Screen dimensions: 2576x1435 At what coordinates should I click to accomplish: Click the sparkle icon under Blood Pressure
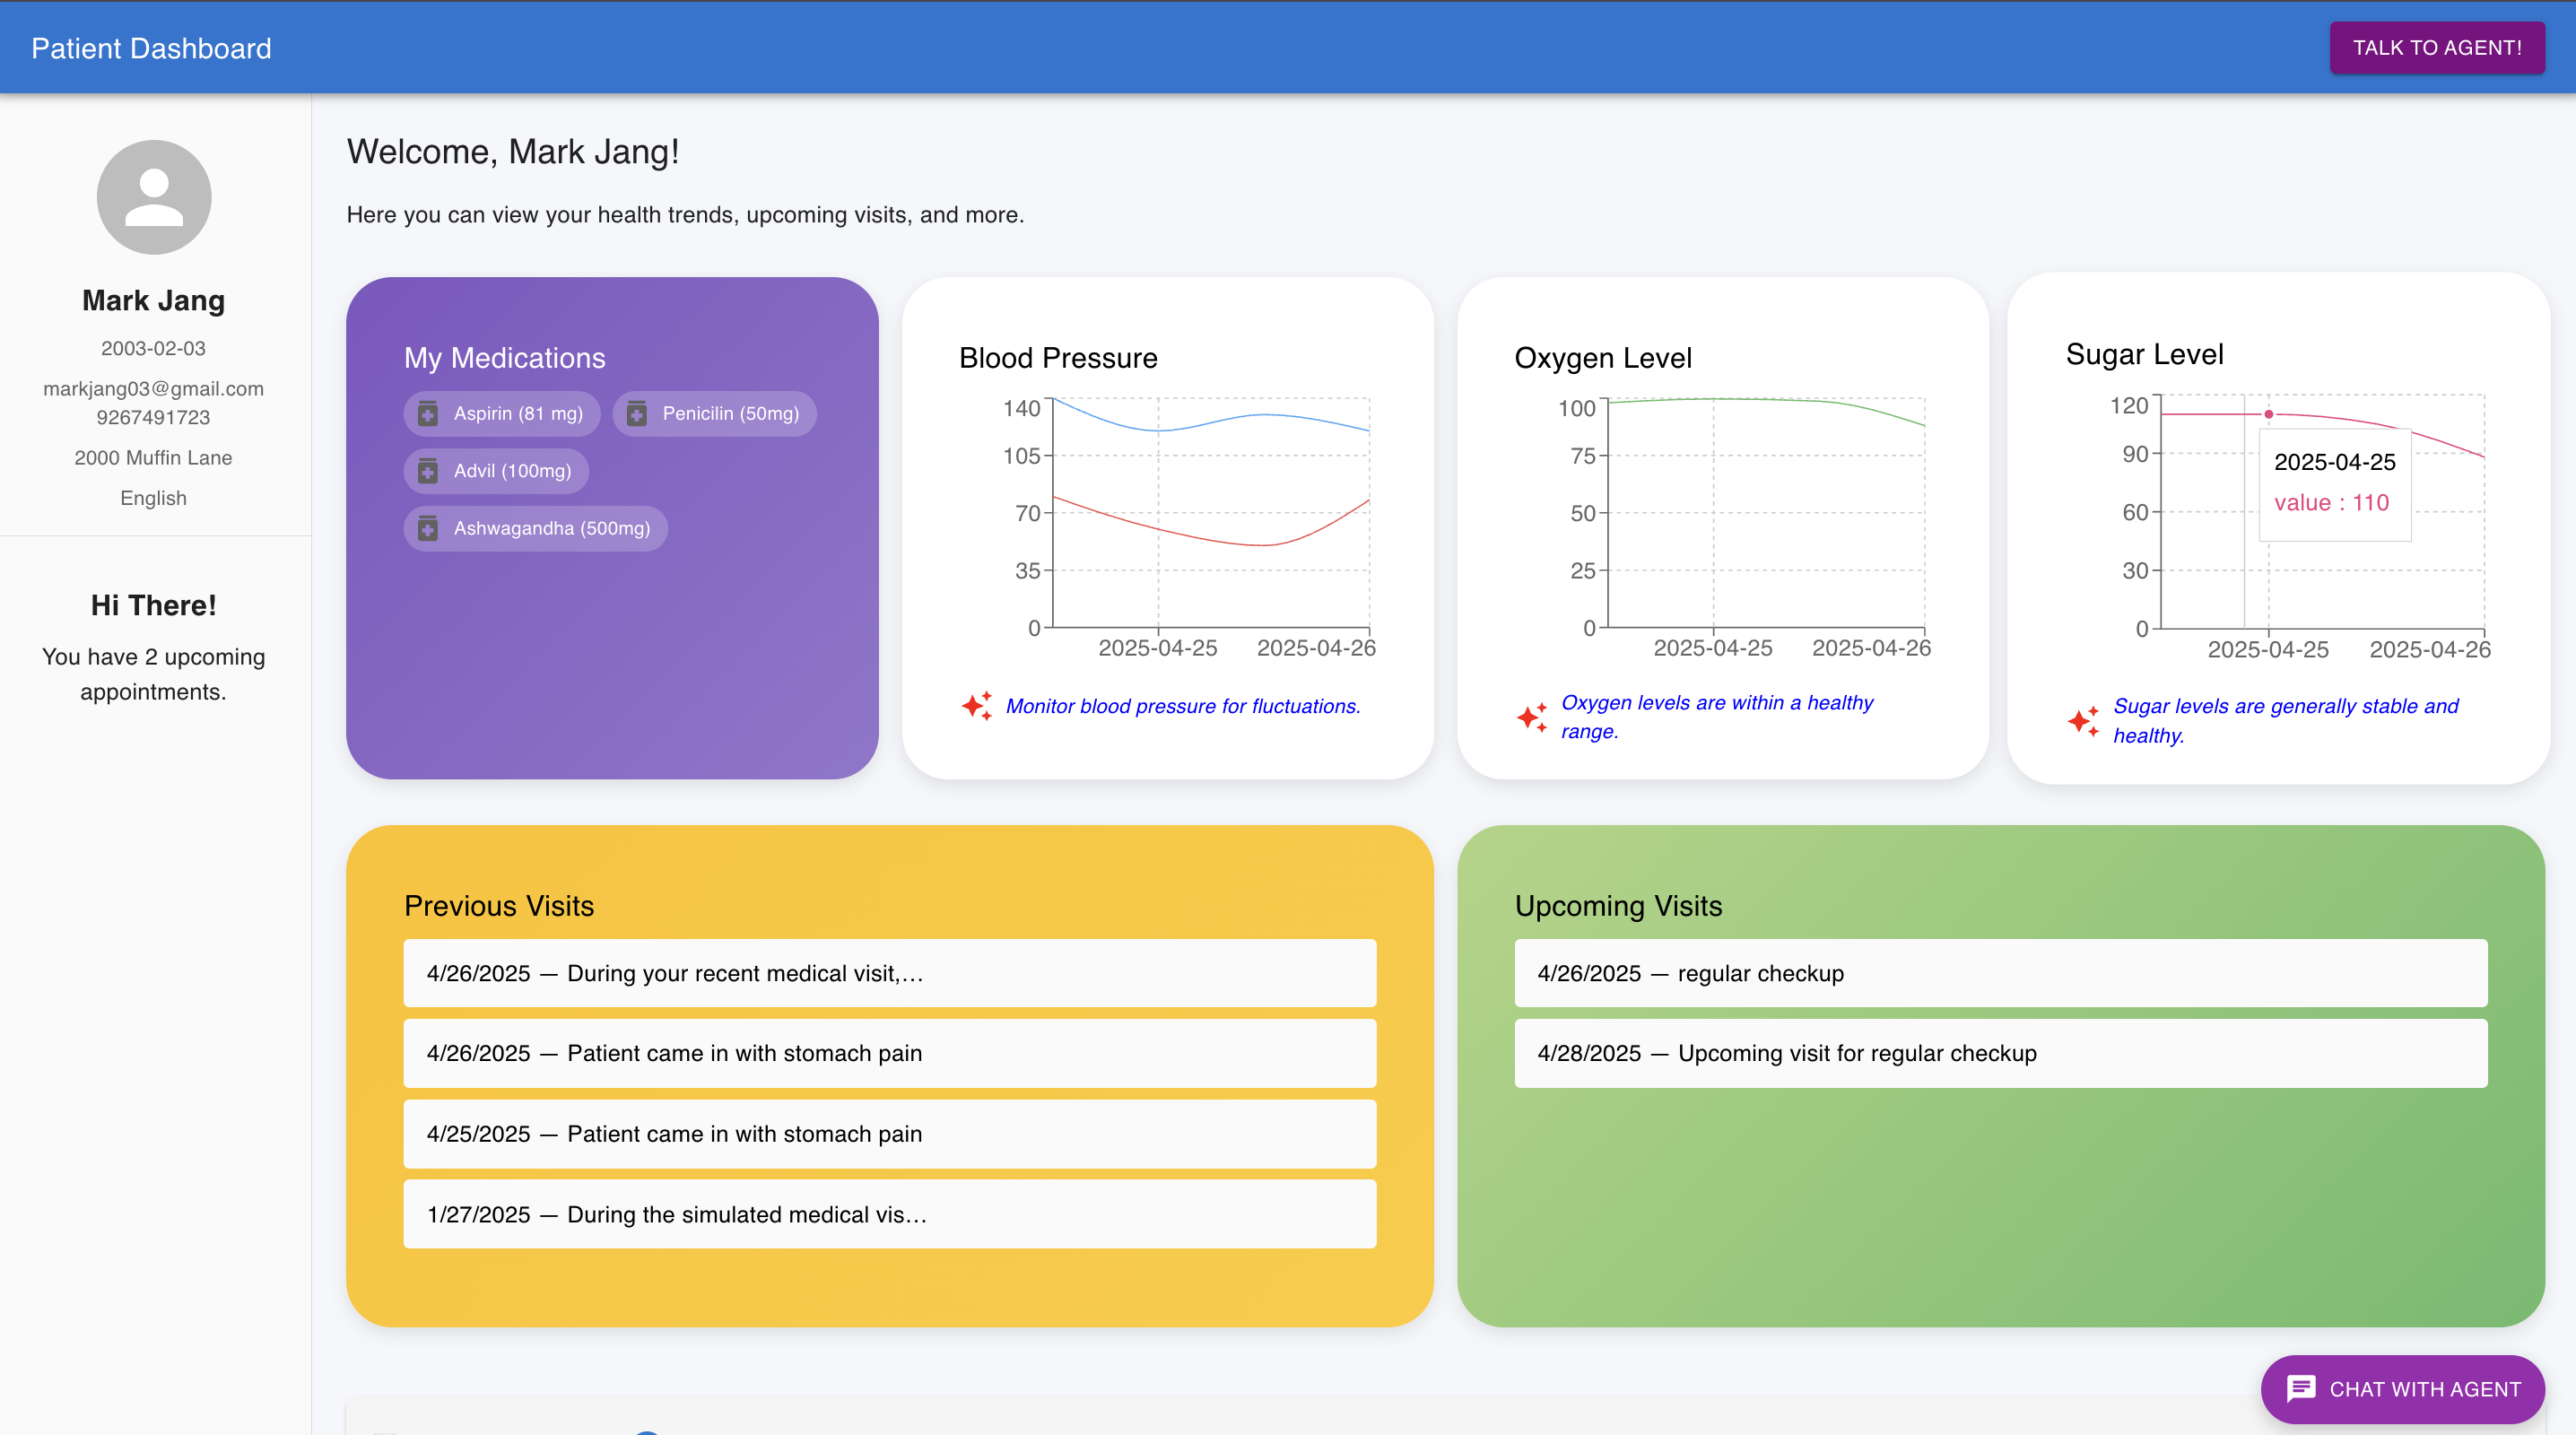pos(977,706)
